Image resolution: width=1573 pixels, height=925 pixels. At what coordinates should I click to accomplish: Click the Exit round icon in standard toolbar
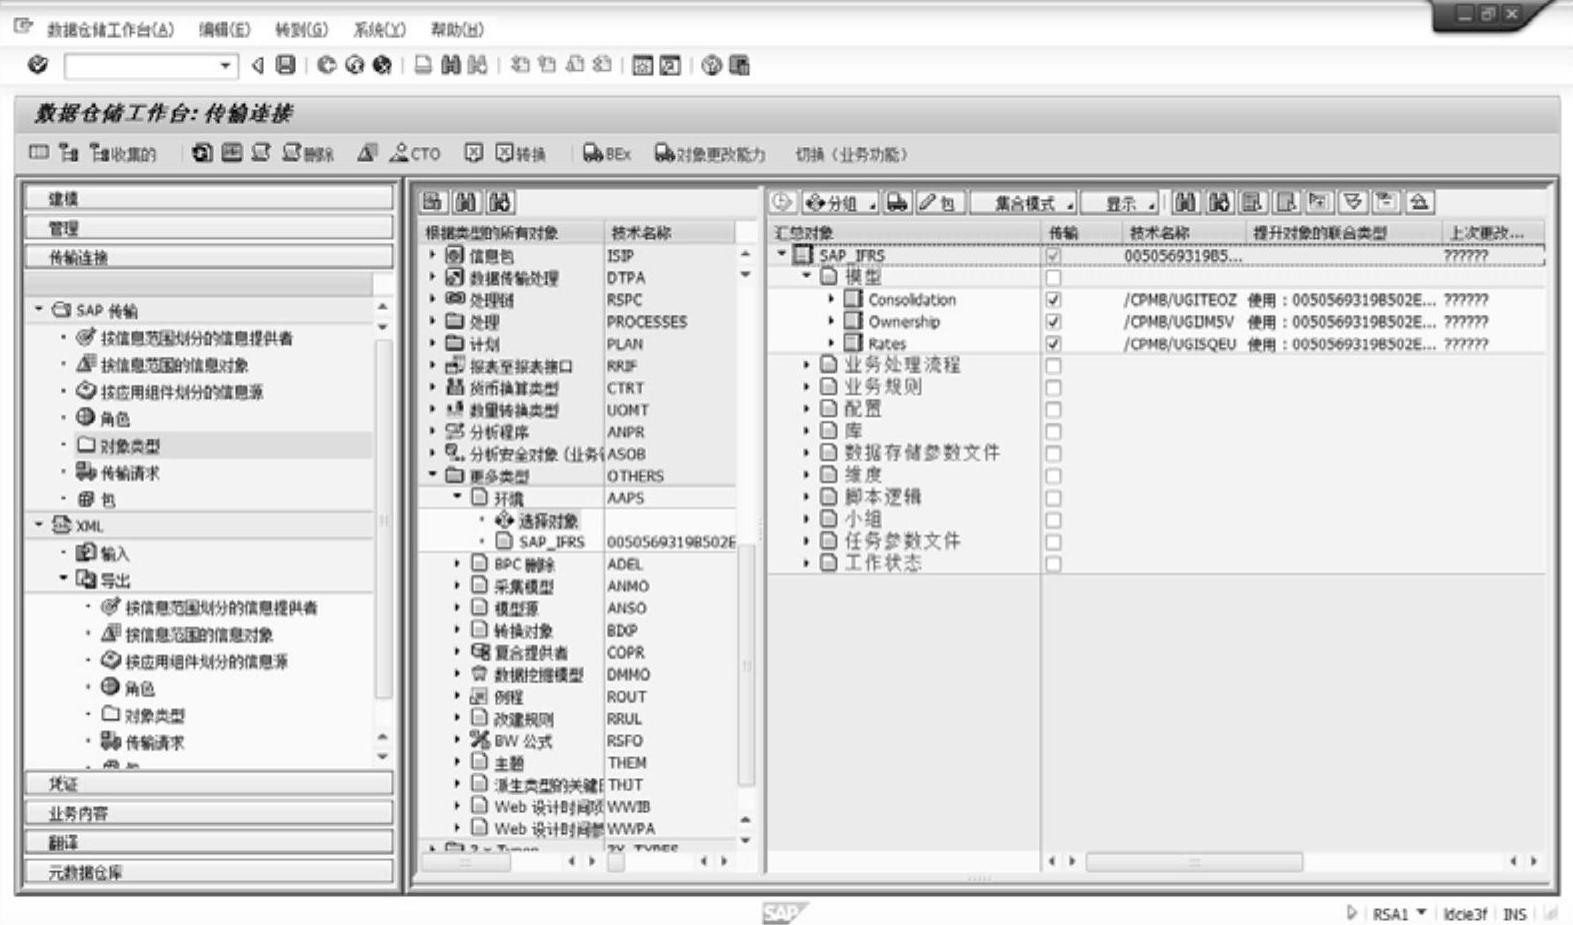(x=354, y=65)
